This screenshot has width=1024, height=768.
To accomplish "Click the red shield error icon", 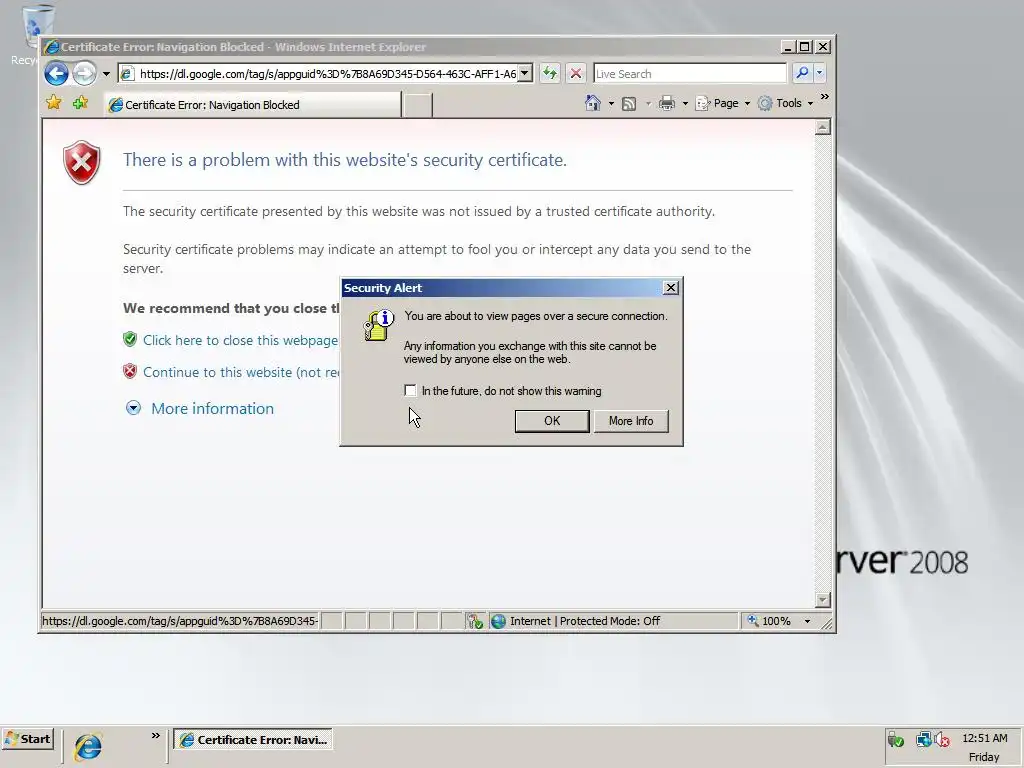I will (x=82, y=162).
